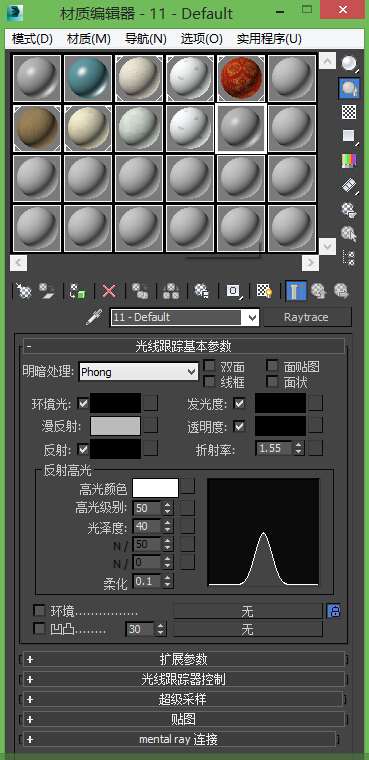Uncheck the 发光度 checkbox

(x=239, y=403)
